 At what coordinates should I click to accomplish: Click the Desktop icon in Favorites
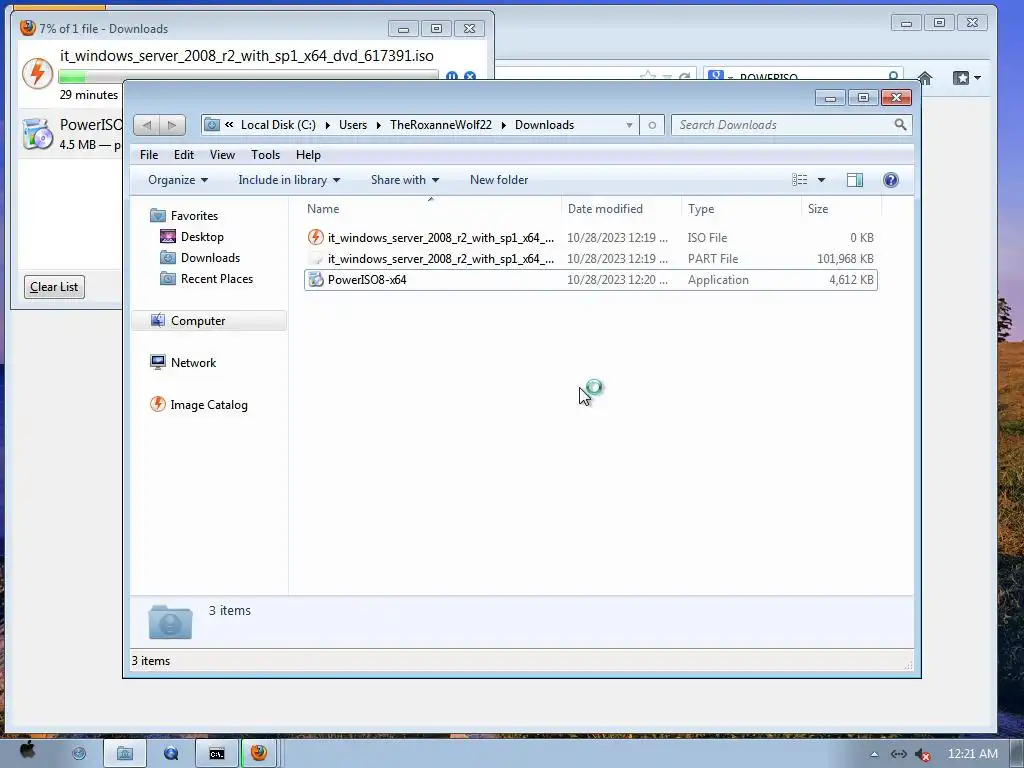point(168,236)
